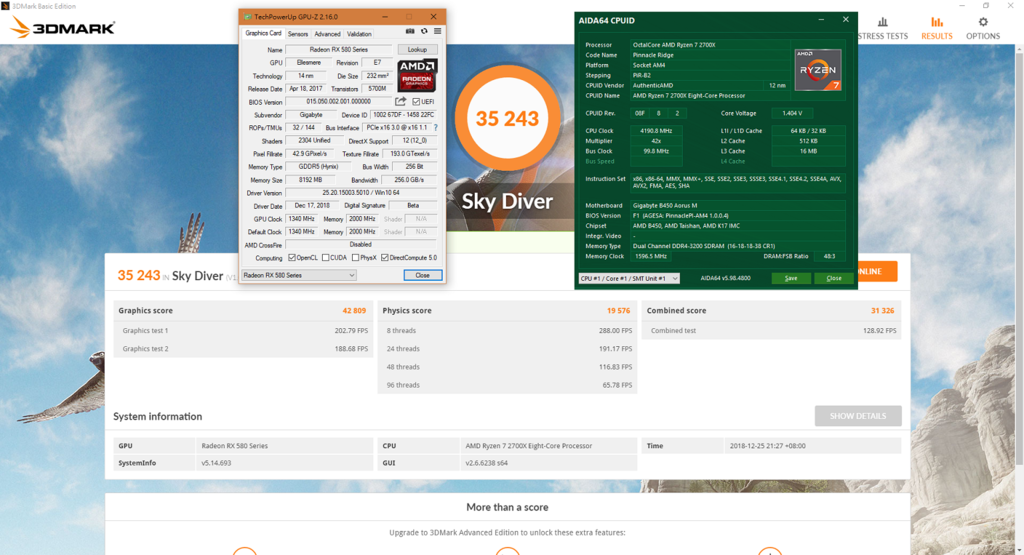This screenshot has width=1024, height=555.
Task: Click the Device ID value 1002 67DF - 1458 22FC
Action: coord(404,115)
